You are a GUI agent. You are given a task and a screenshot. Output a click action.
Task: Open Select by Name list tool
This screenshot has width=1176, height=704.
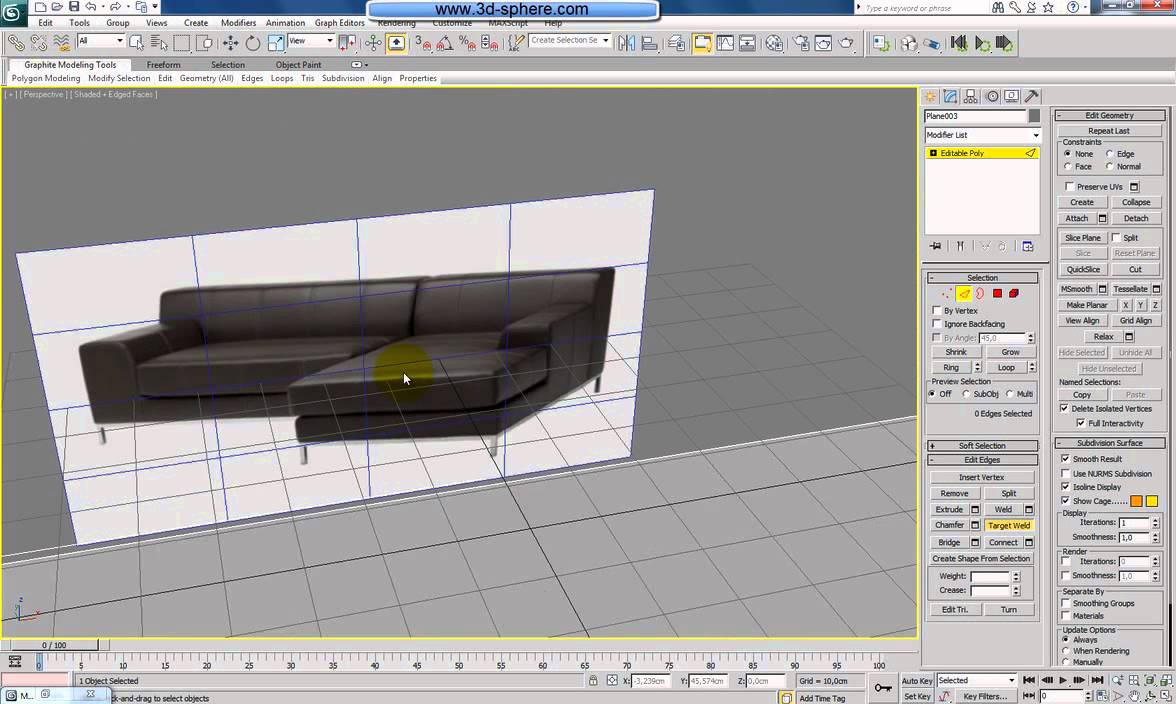[x=159, y=43]
